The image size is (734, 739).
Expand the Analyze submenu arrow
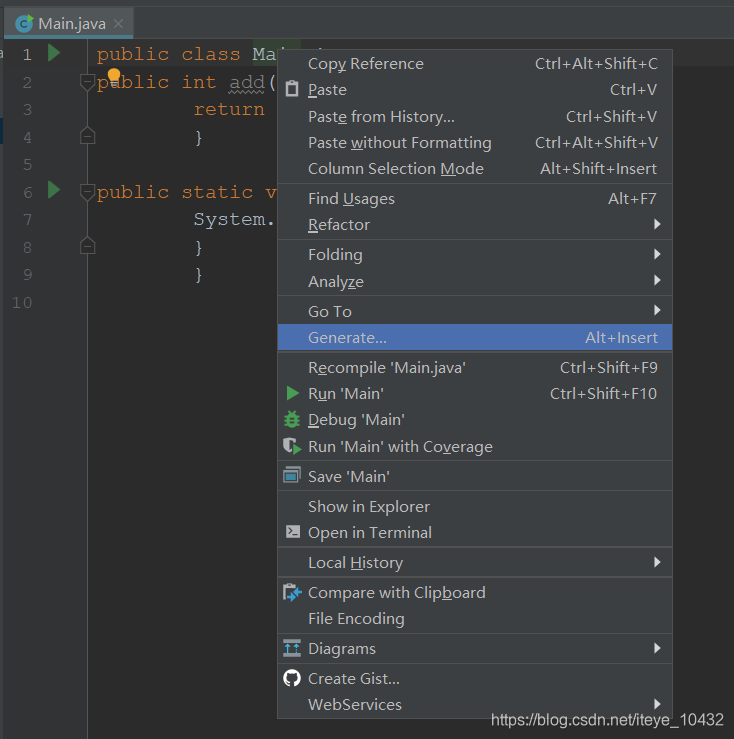click(x=657, y=281)
